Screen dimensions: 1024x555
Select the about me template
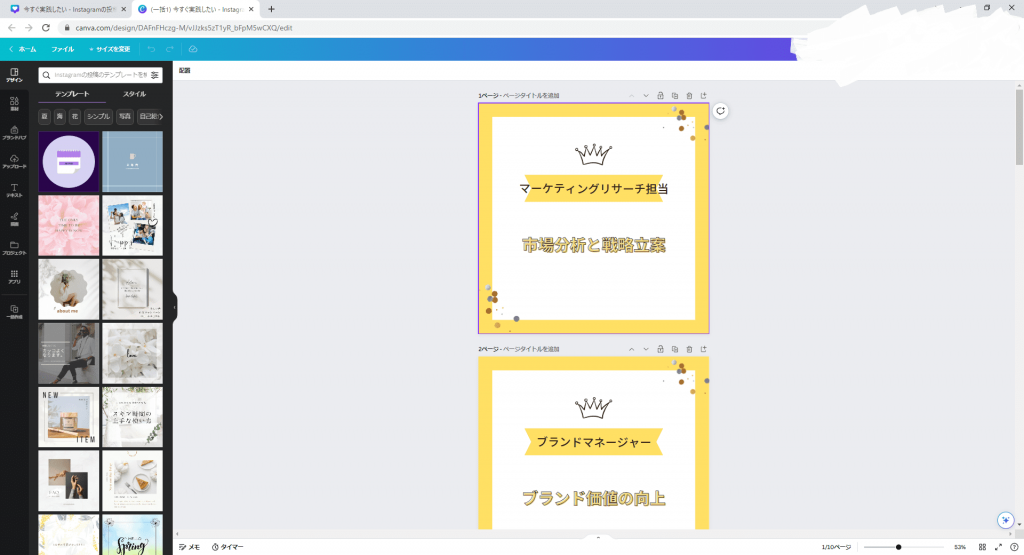point(69,289)
